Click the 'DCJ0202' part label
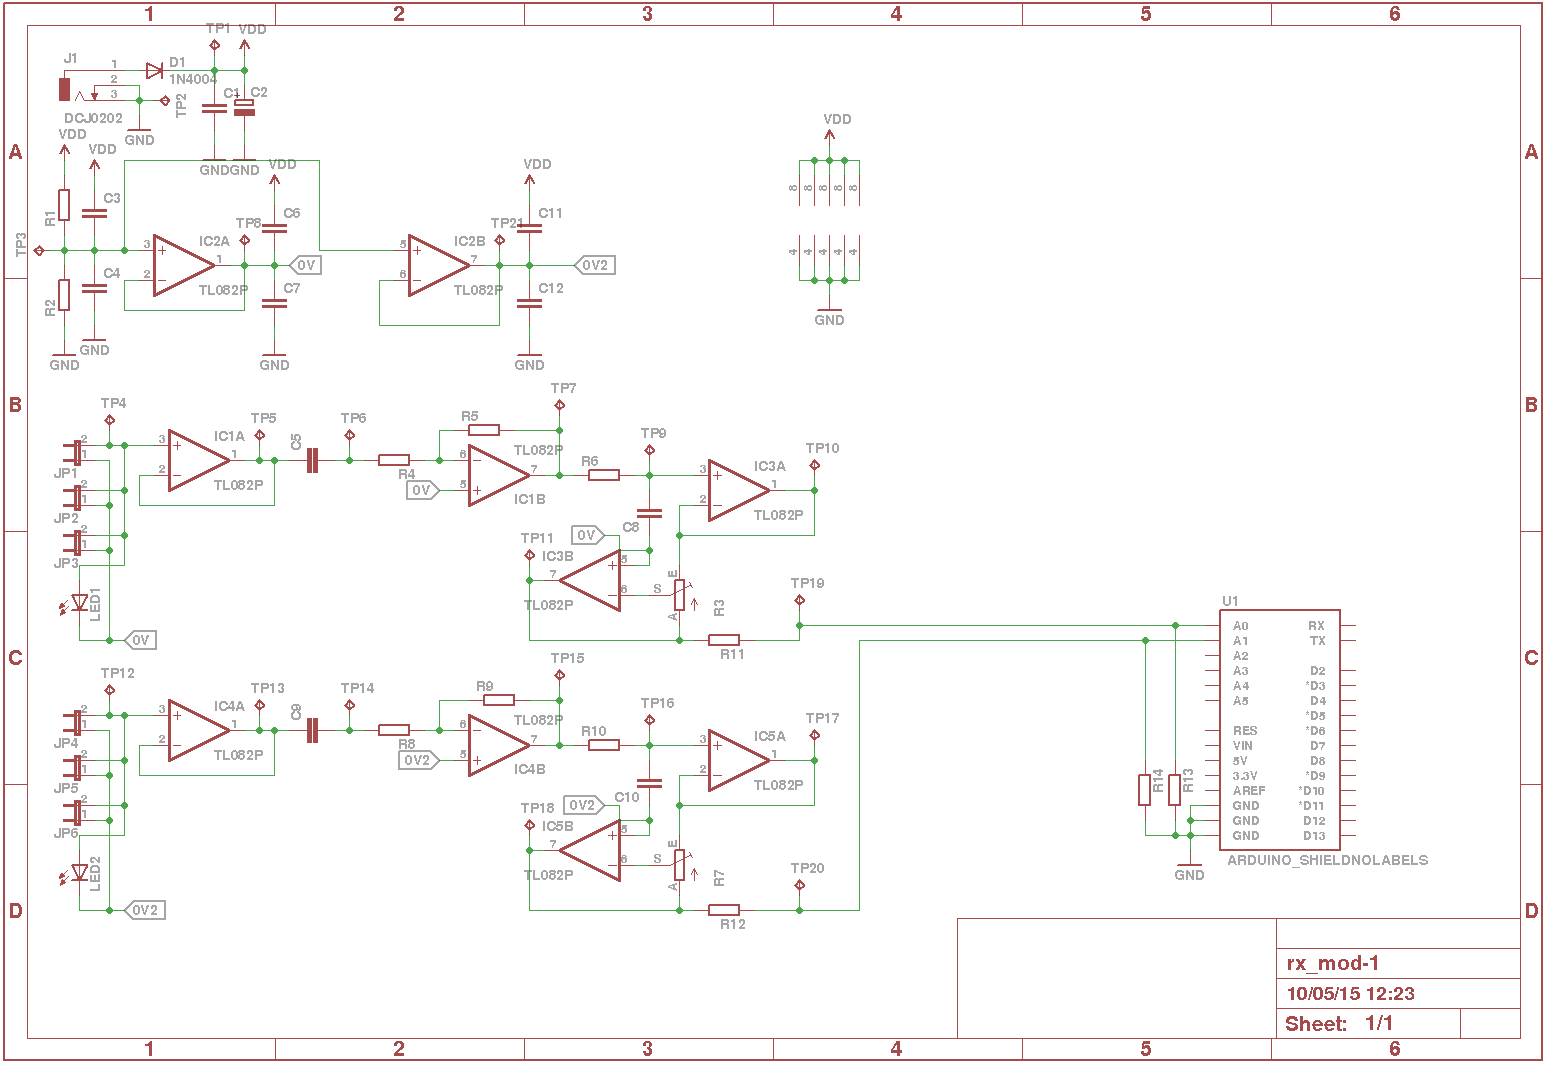The height and width of the screenshot is (1065, 1545). click(x=93, y=118)
